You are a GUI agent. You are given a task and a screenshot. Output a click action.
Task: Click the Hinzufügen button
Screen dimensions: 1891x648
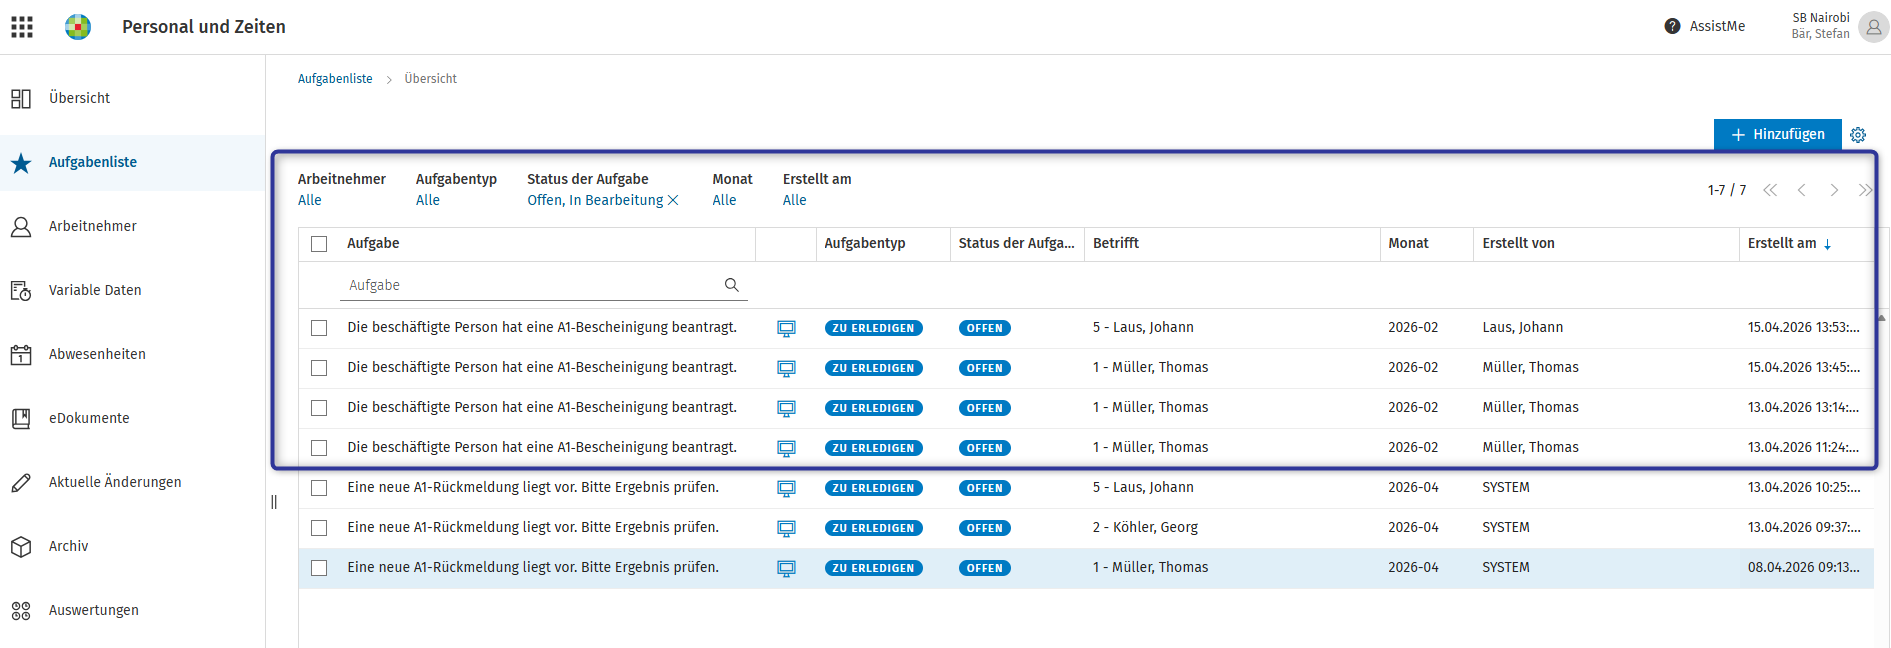pos(1777,134)
